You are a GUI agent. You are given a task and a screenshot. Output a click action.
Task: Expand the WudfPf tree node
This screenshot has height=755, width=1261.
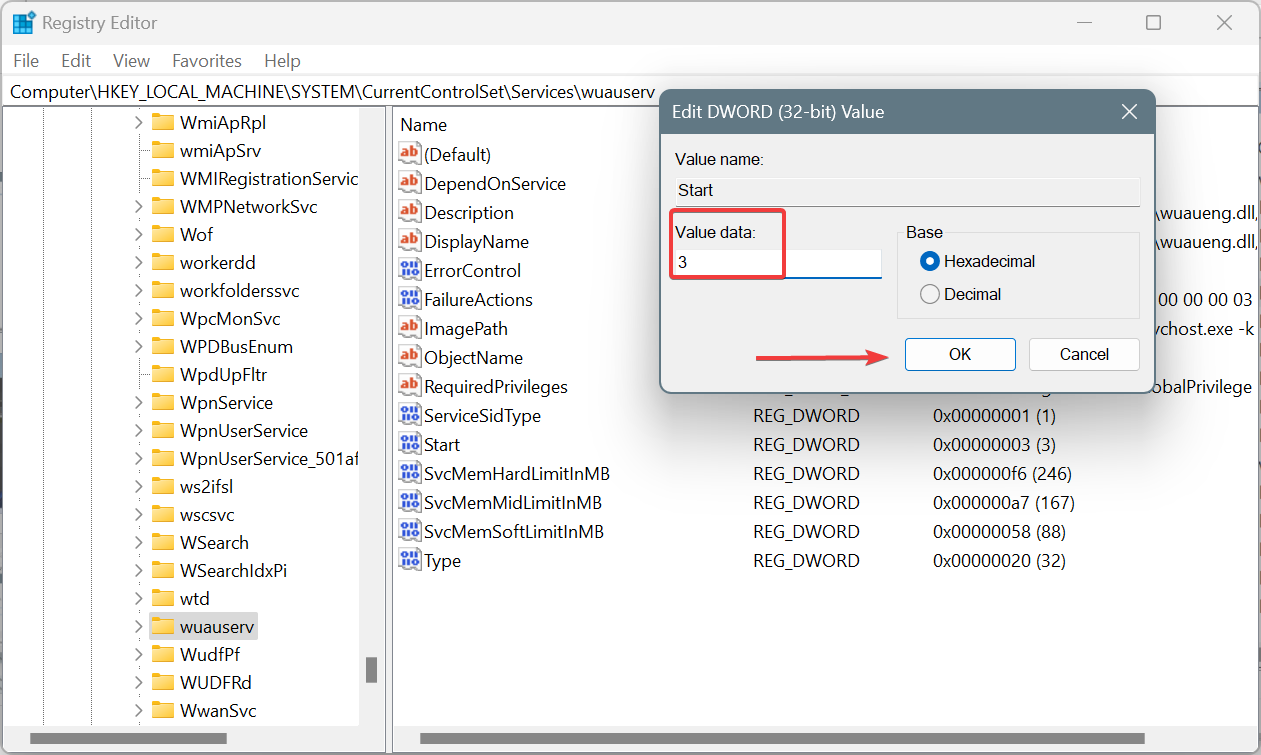[x=138, y=655]
